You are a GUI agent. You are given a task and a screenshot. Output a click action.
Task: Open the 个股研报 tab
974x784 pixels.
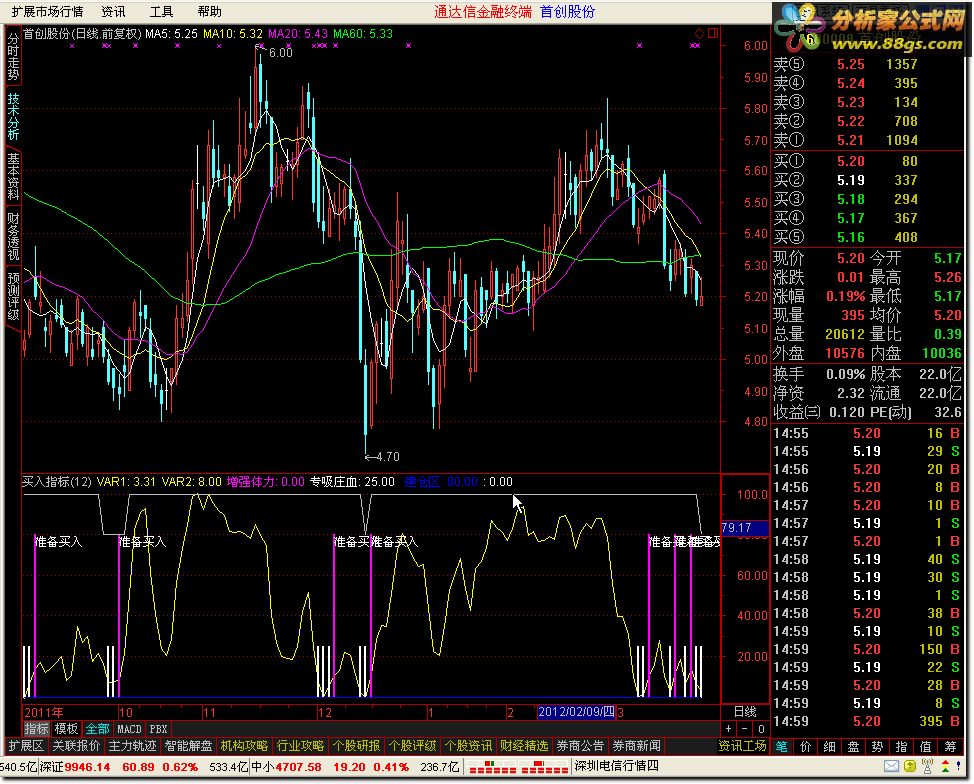tap(356, 745)
